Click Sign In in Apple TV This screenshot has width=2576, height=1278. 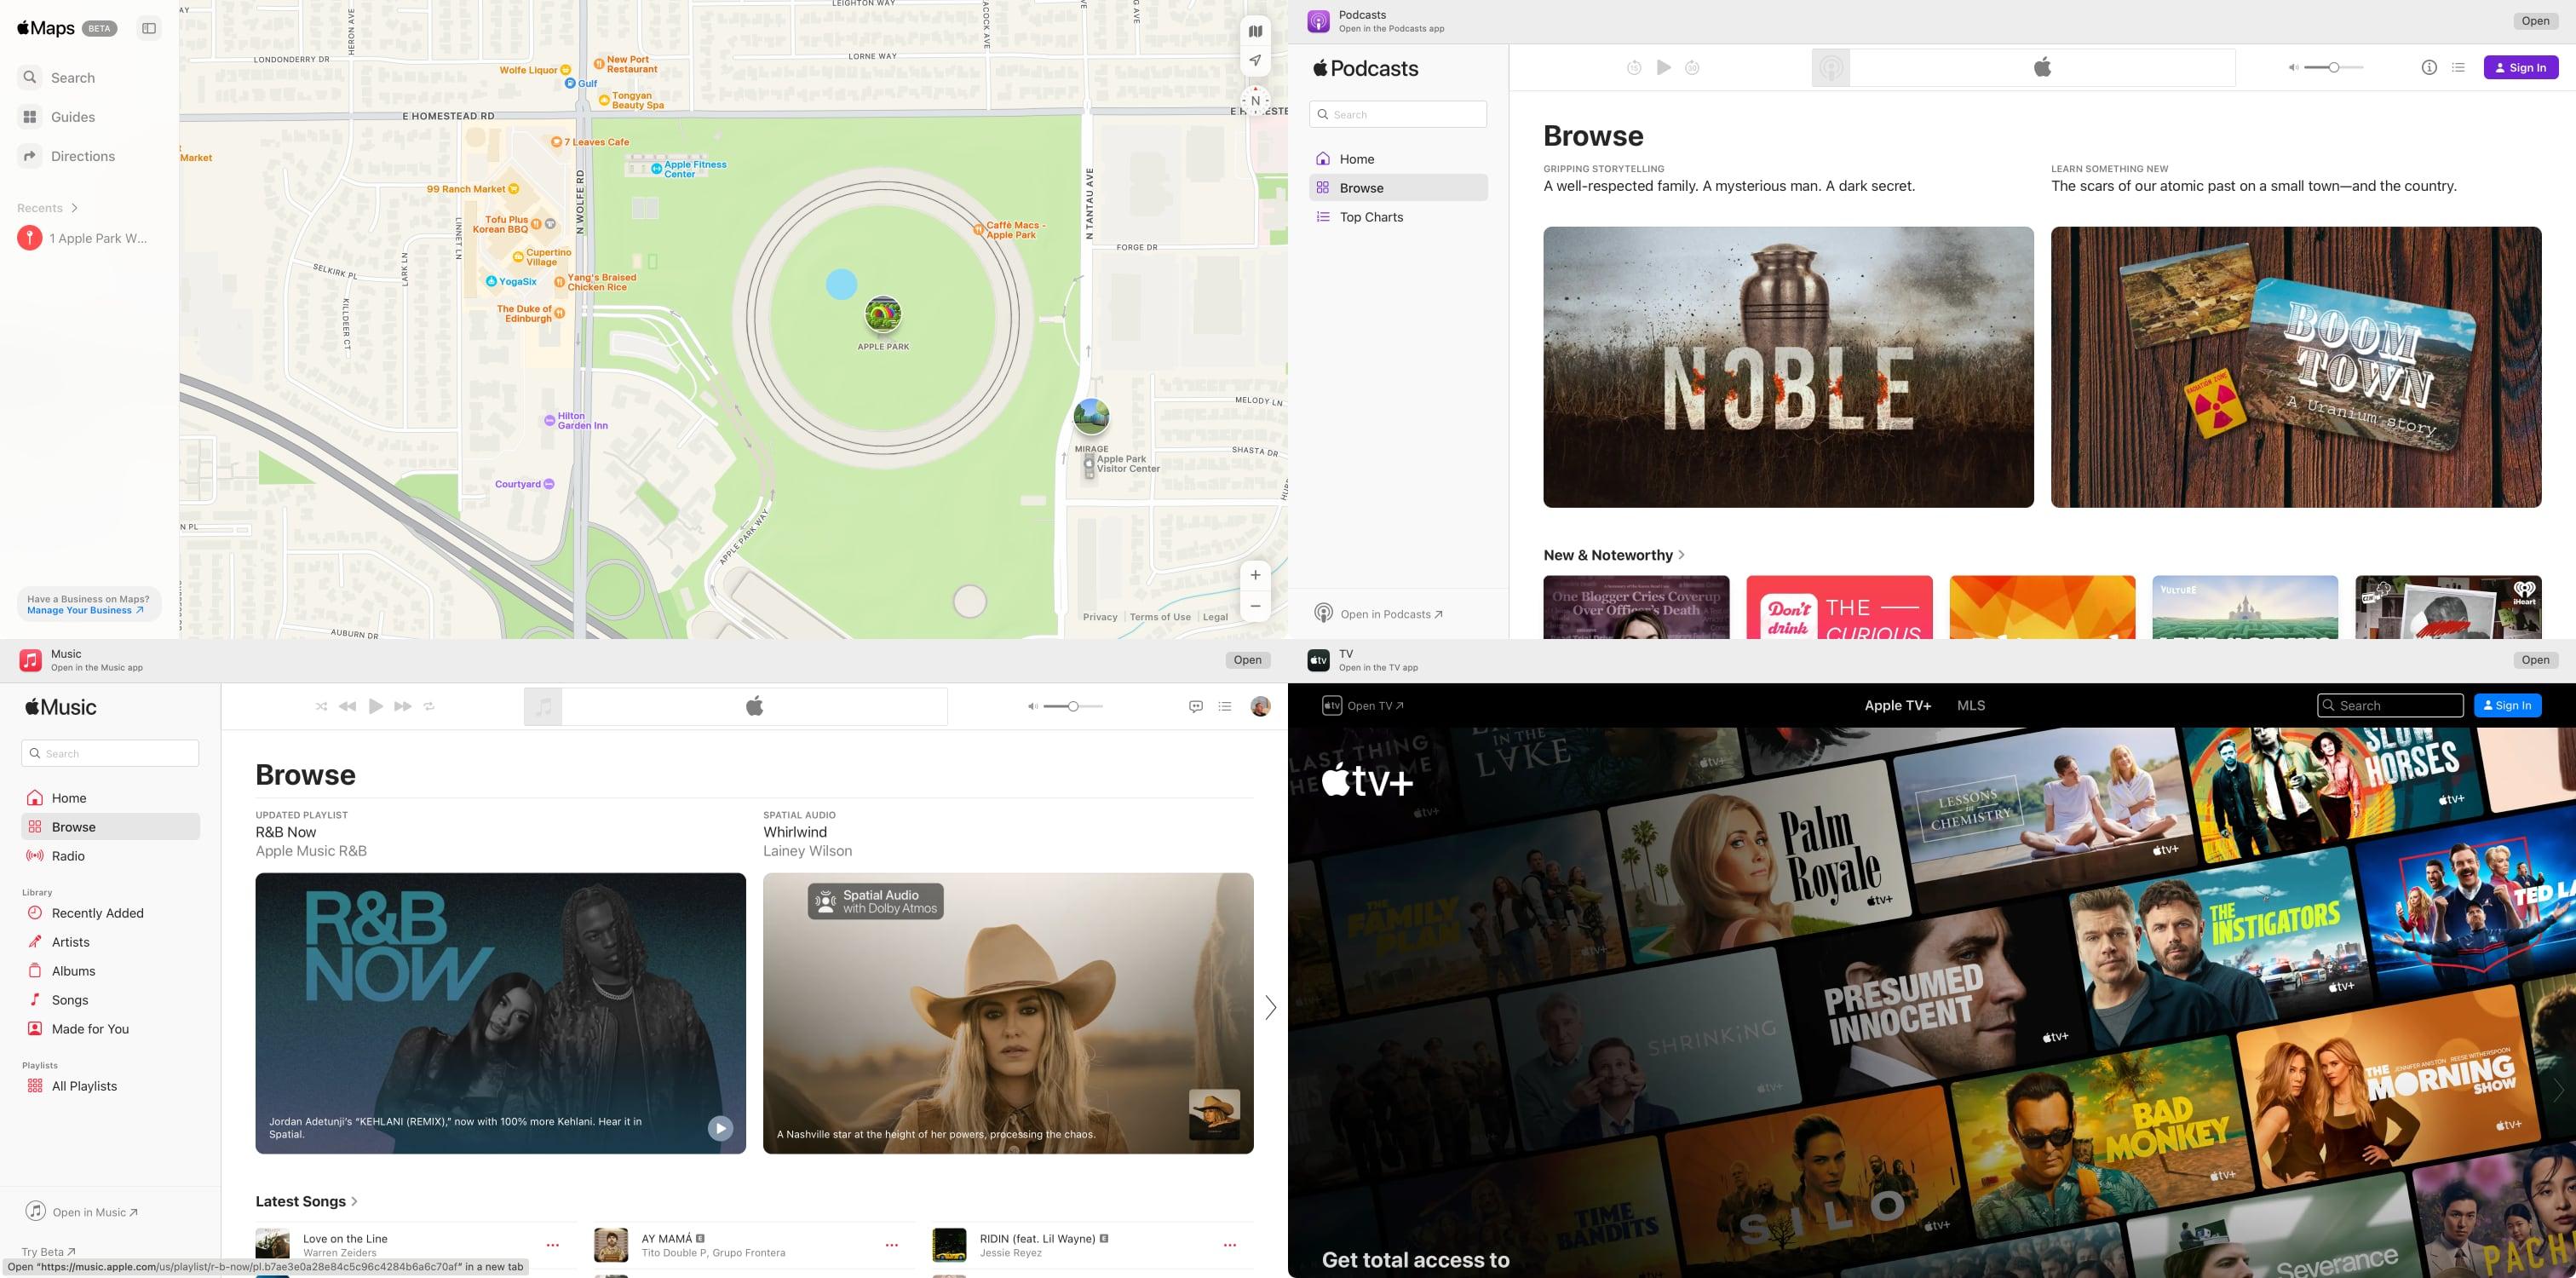pyautogui.click(x=2507, y=705)
